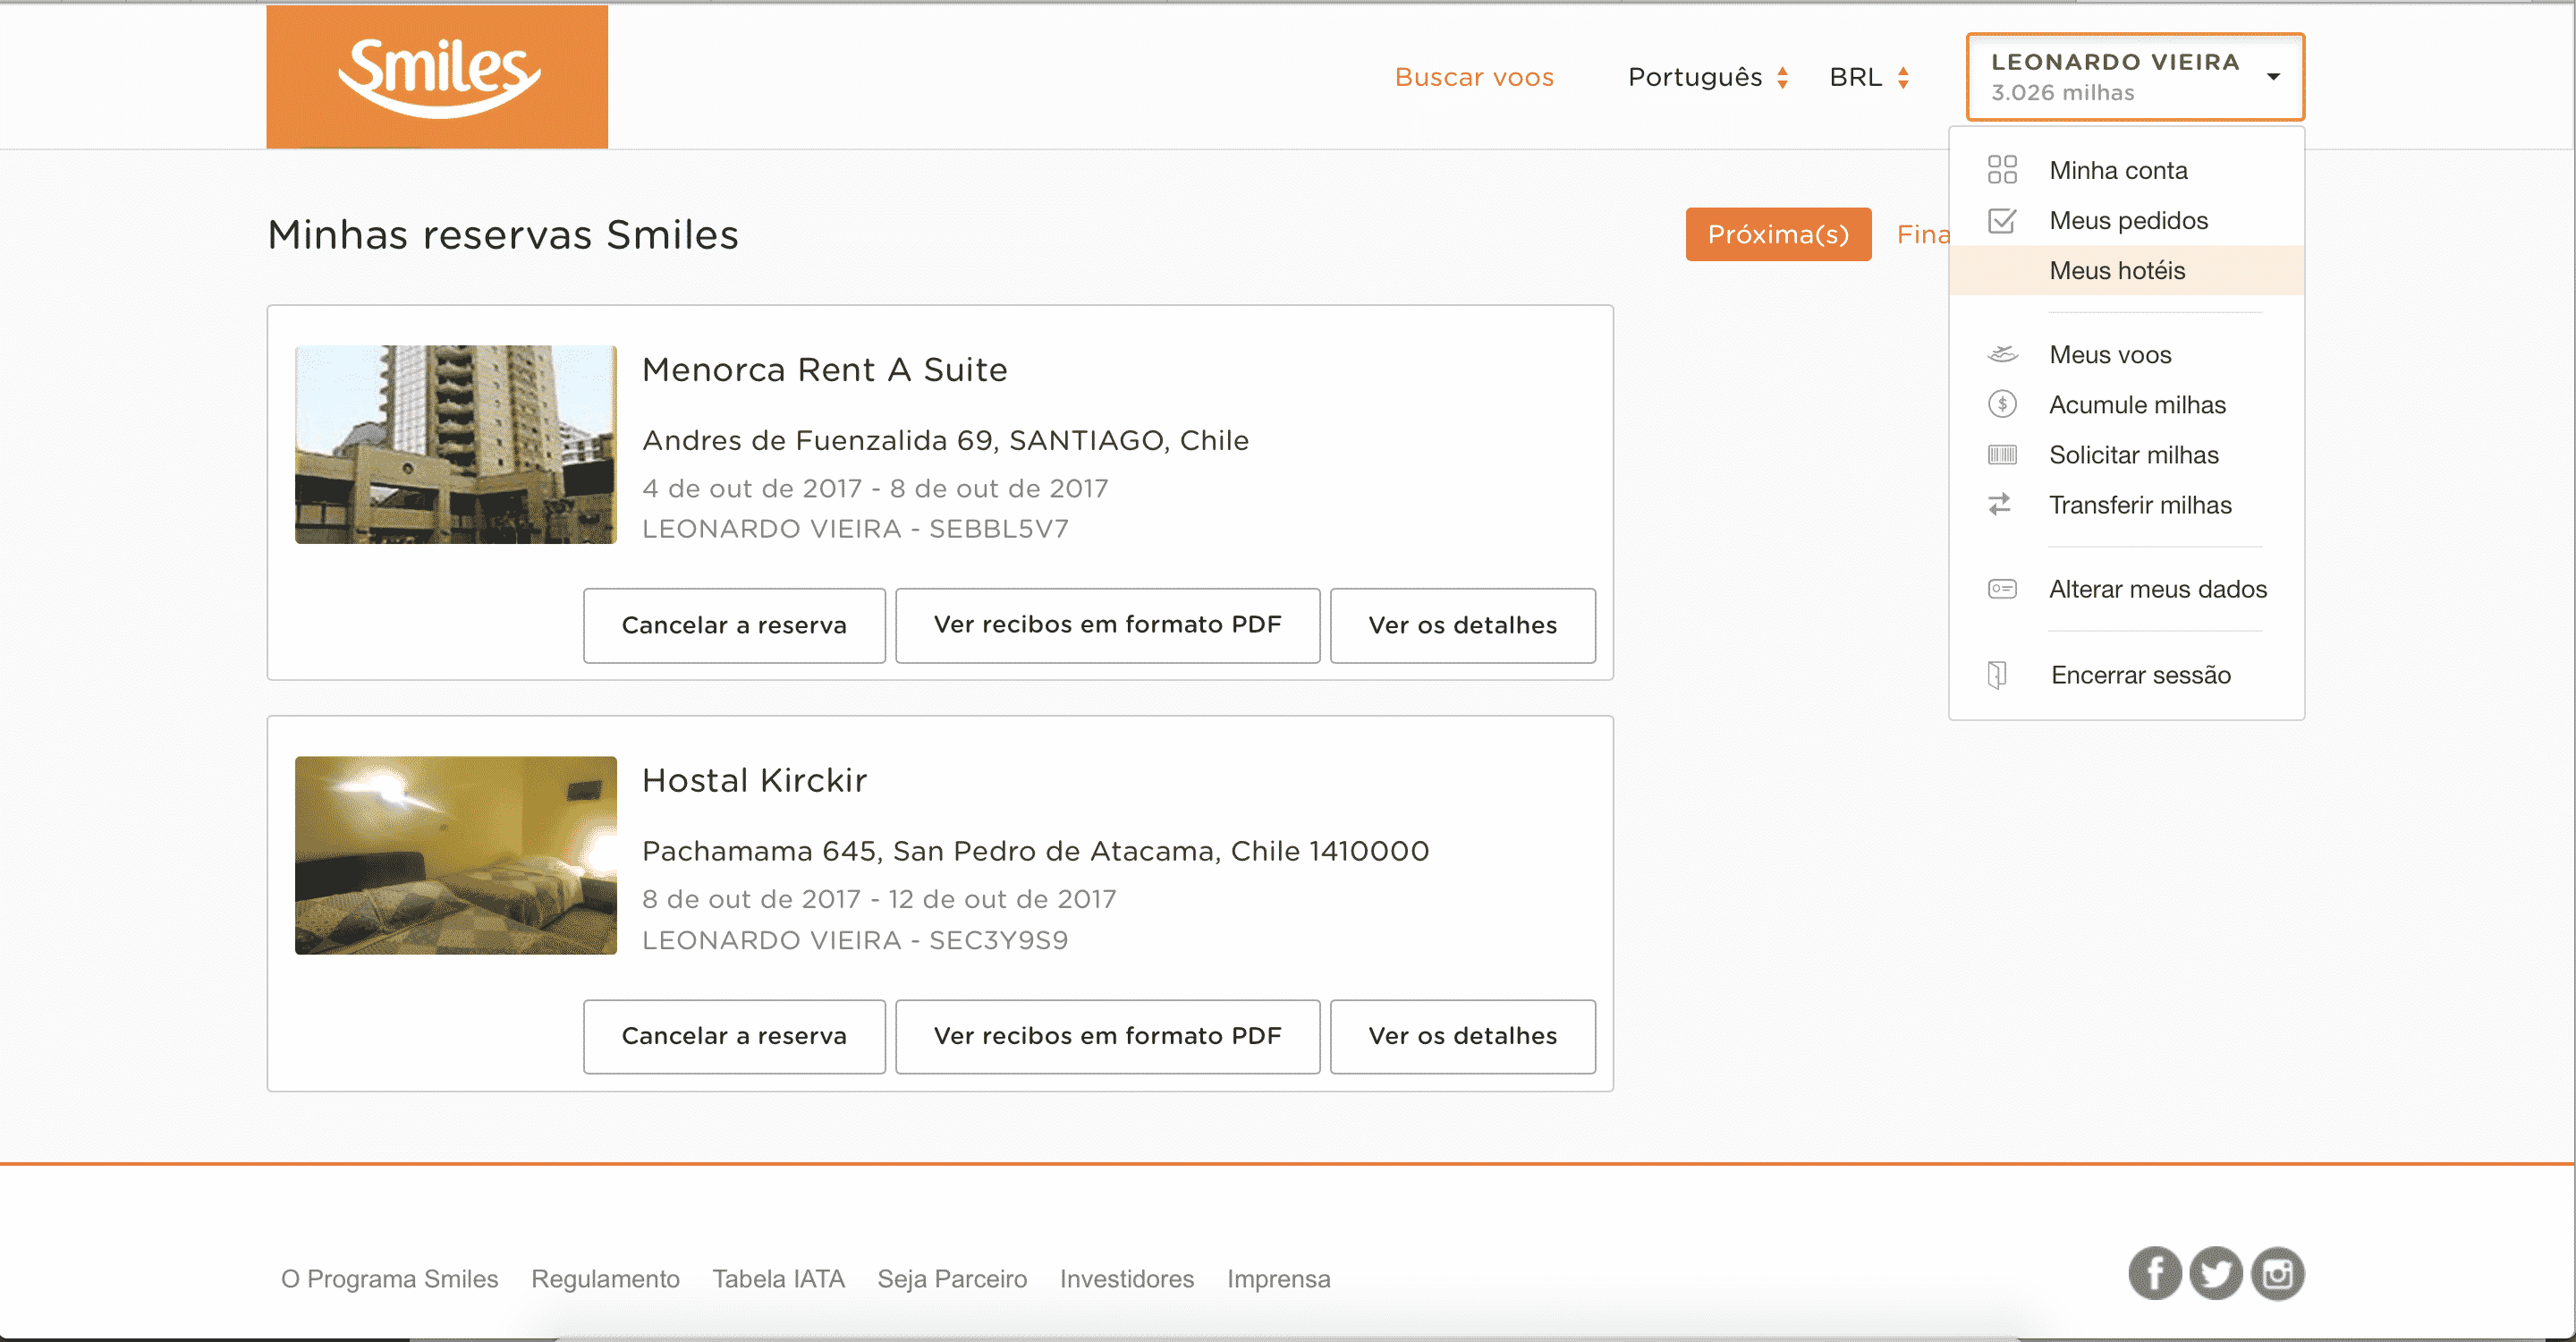Image resolution: width=2576 pixels, height=1342 pixels.
Task: Click the Acumule milhas dollar icon
Action: pos(2002,404)
